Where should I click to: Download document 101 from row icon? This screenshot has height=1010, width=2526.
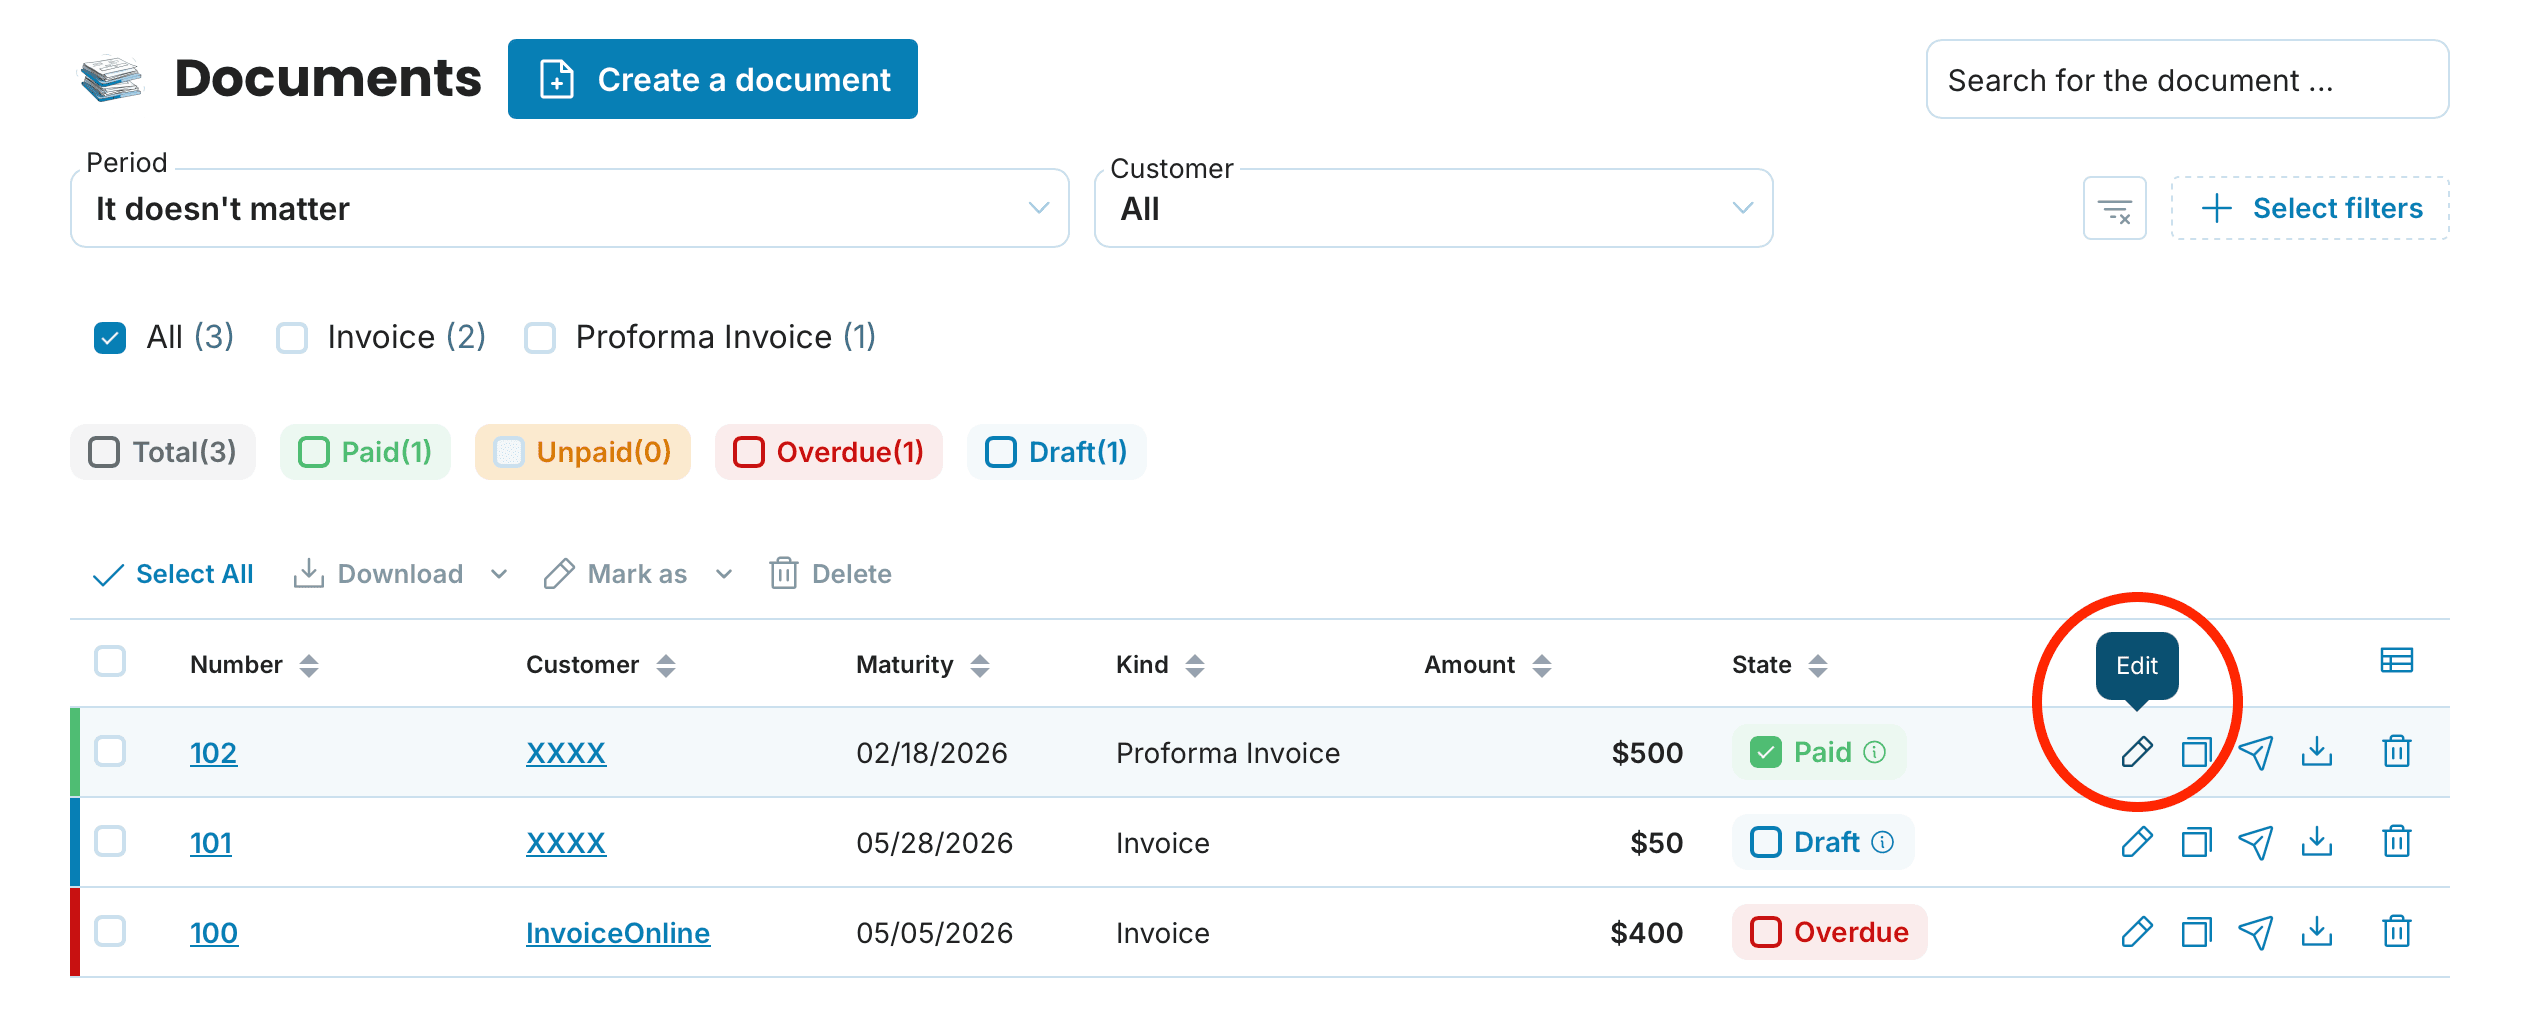[x=2316, y=842]
